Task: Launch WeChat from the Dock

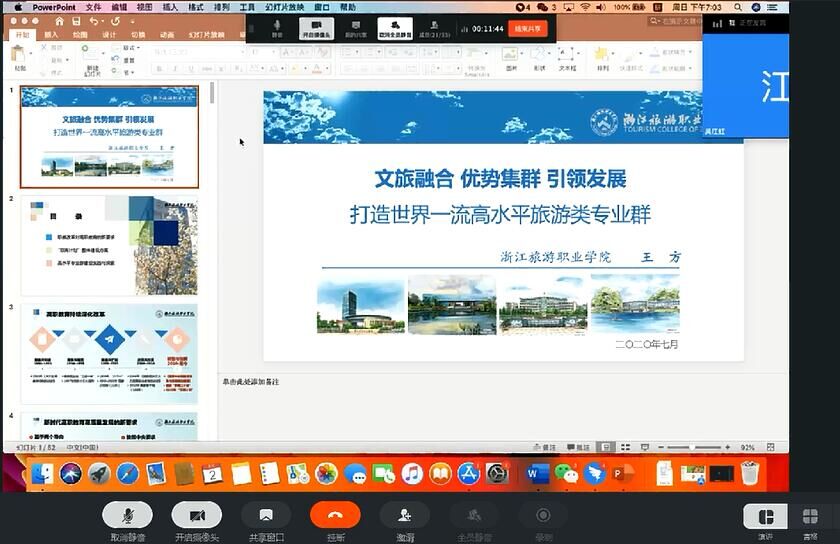Action: [x=567, y=473]
